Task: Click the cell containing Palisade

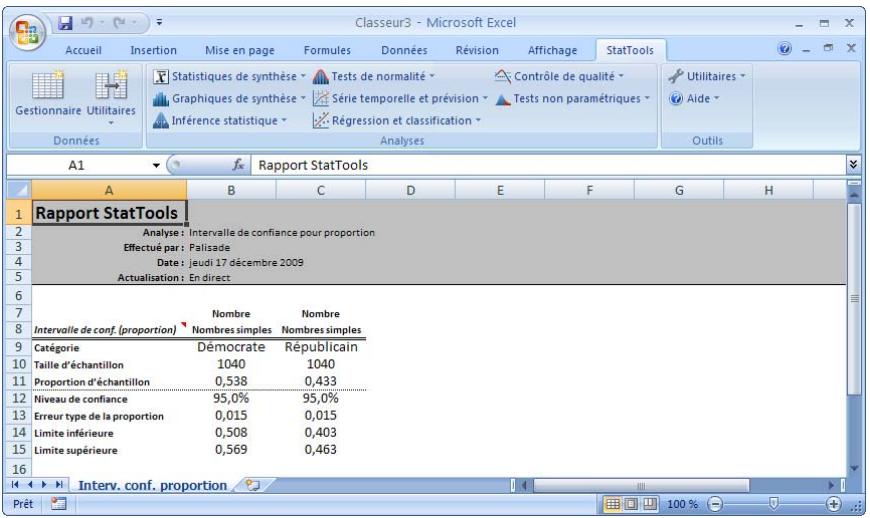Action: pyautogui.click(x=210, y=247)
